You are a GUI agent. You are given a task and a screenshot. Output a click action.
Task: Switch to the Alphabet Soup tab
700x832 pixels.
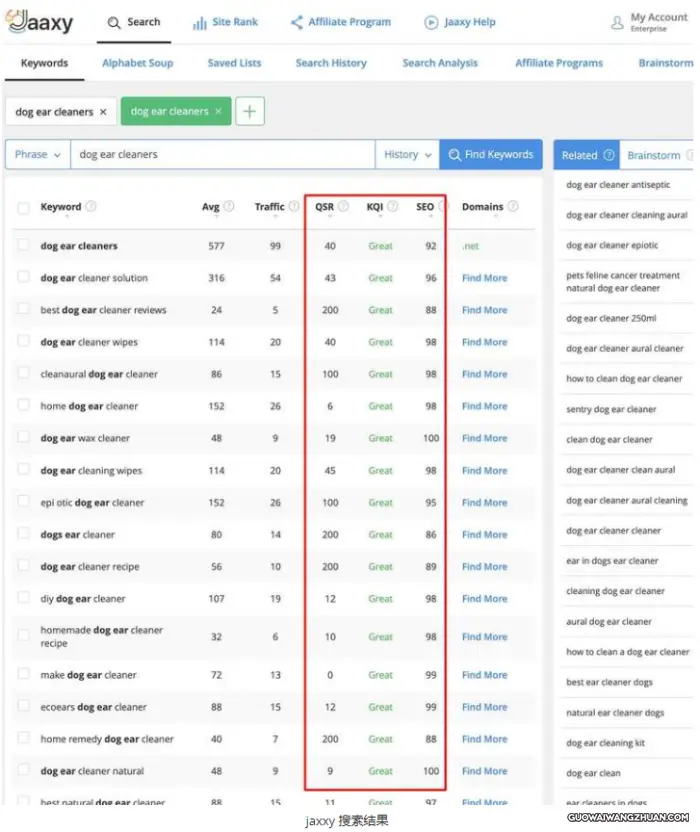[137, 63]
